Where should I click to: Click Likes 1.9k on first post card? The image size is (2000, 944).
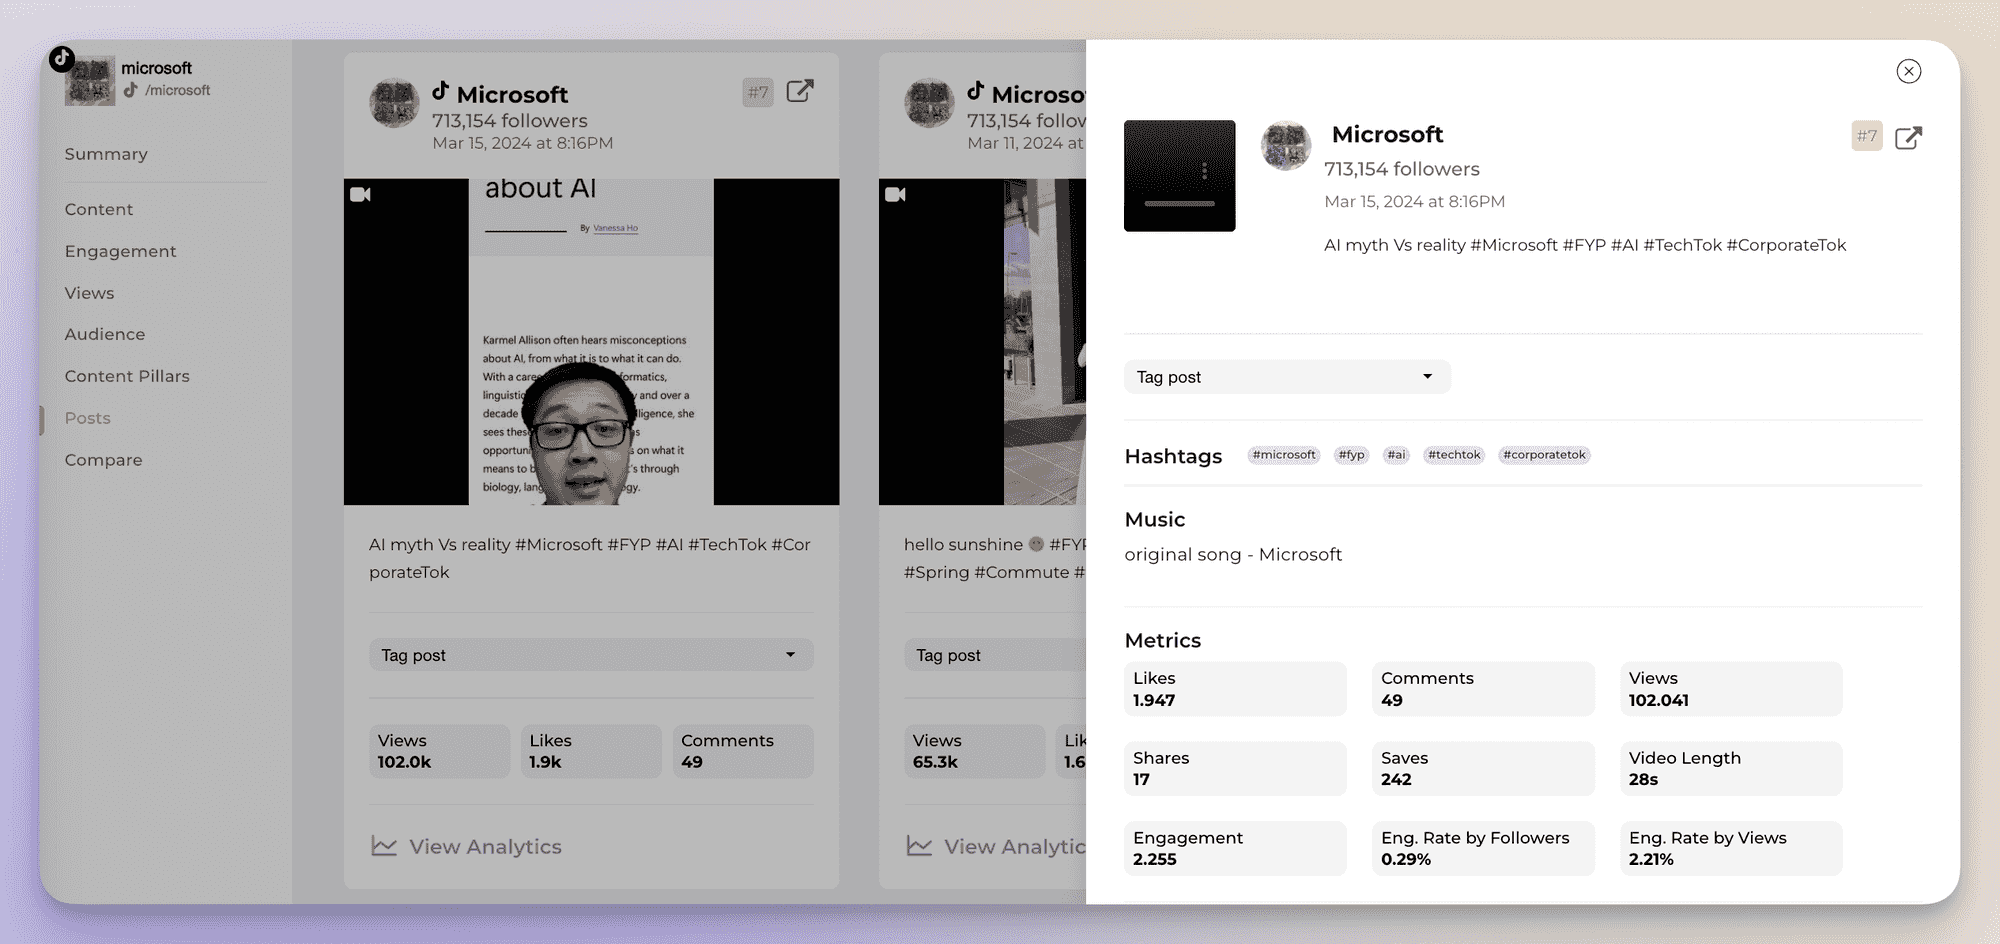tap(591, 751)
